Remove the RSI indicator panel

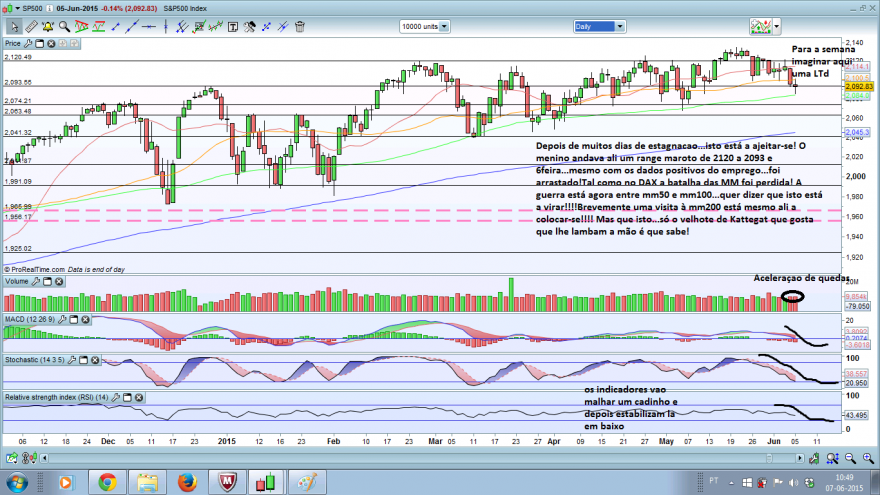point(139,397)
